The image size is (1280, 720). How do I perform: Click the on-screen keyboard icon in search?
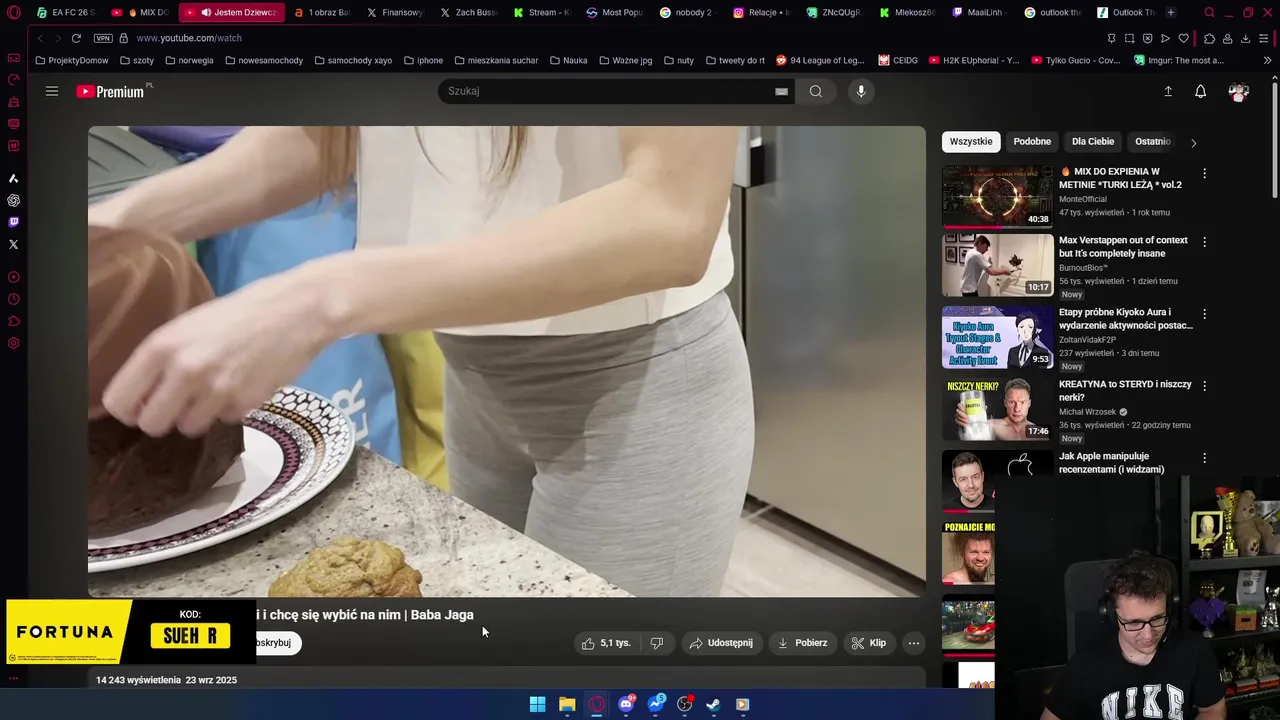[781, 91]
